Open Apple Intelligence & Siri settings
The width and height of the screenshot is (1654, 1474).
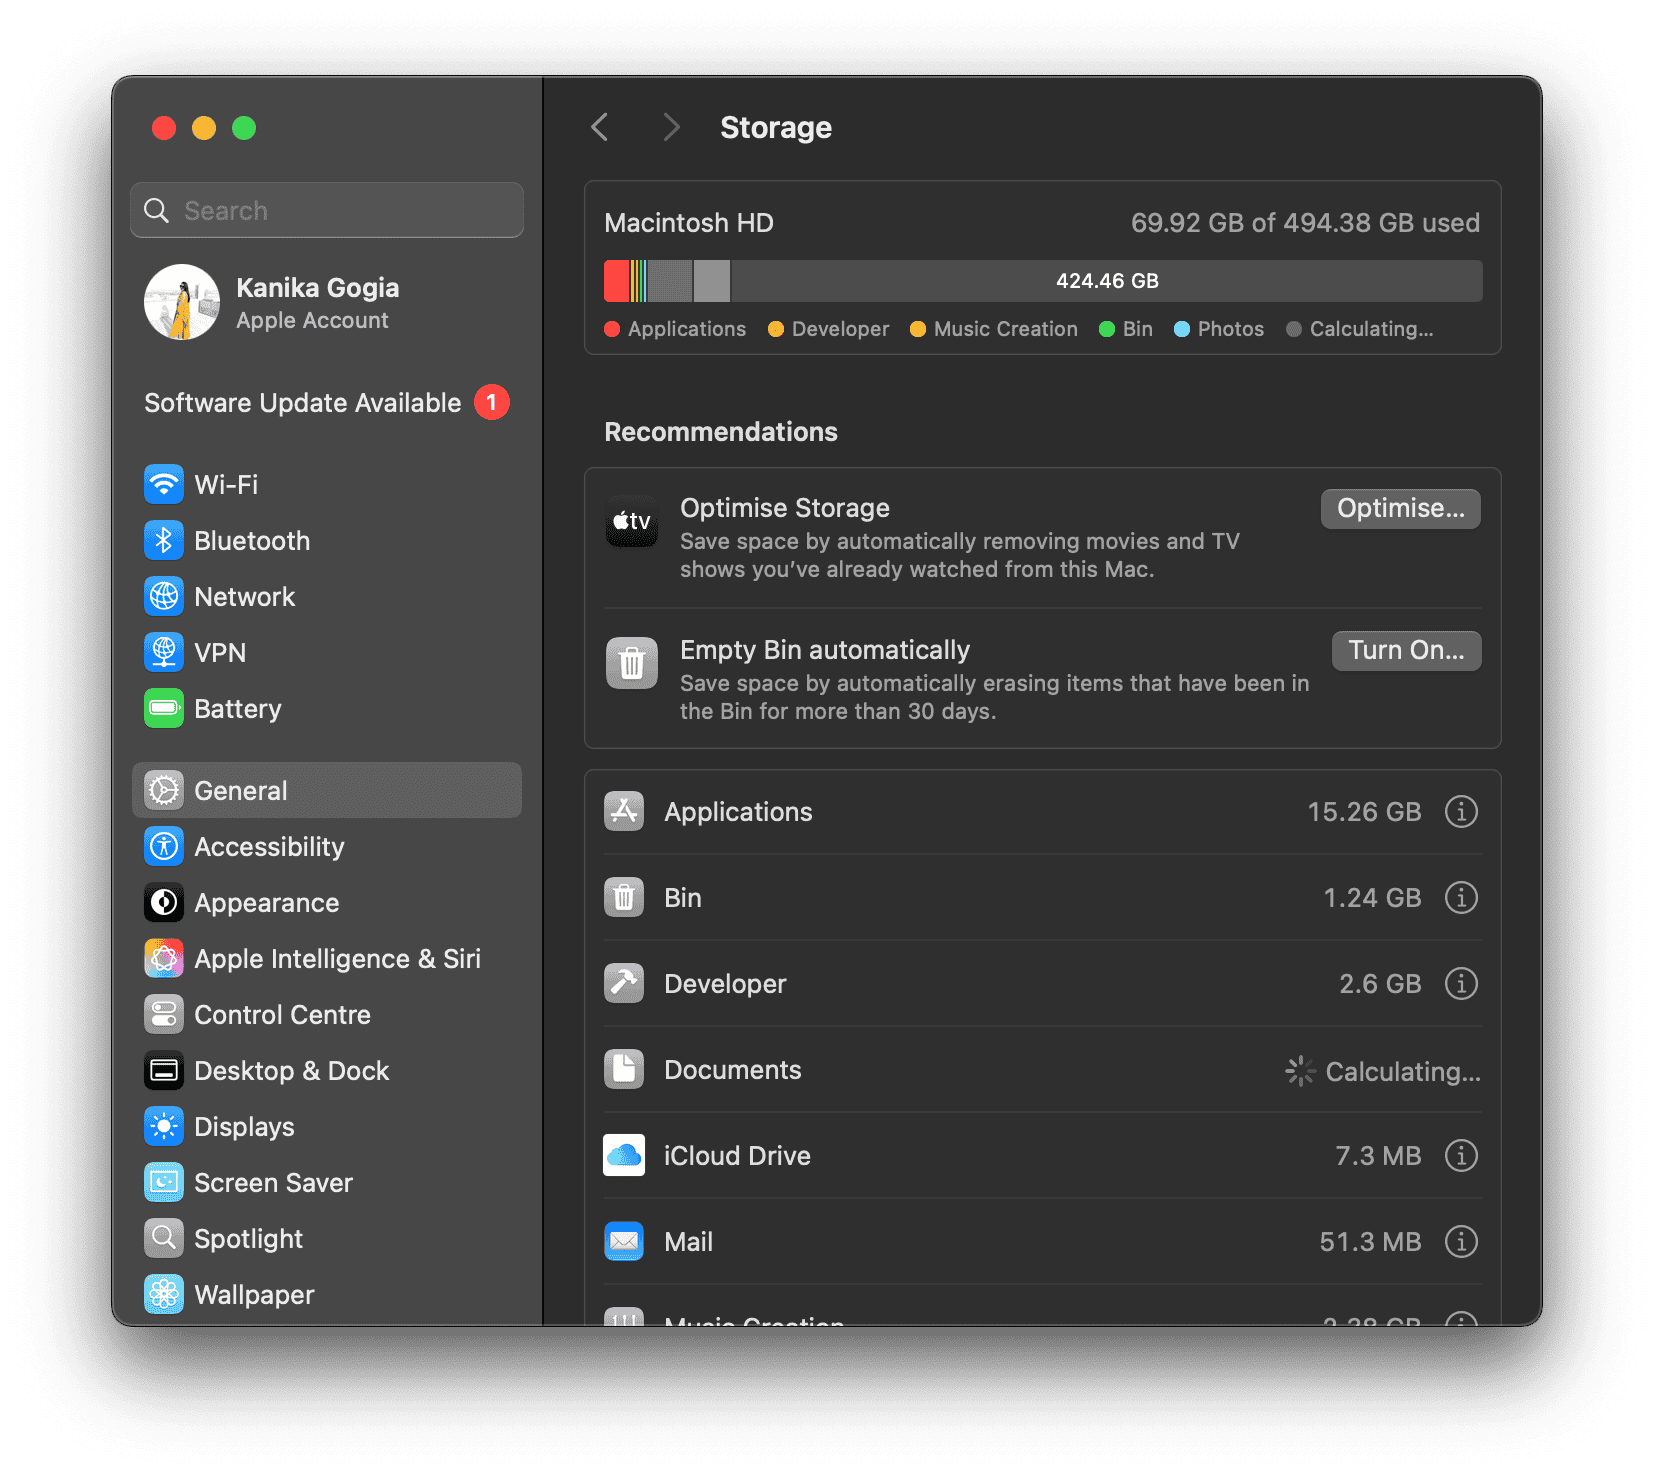click(x=337, y=959)
